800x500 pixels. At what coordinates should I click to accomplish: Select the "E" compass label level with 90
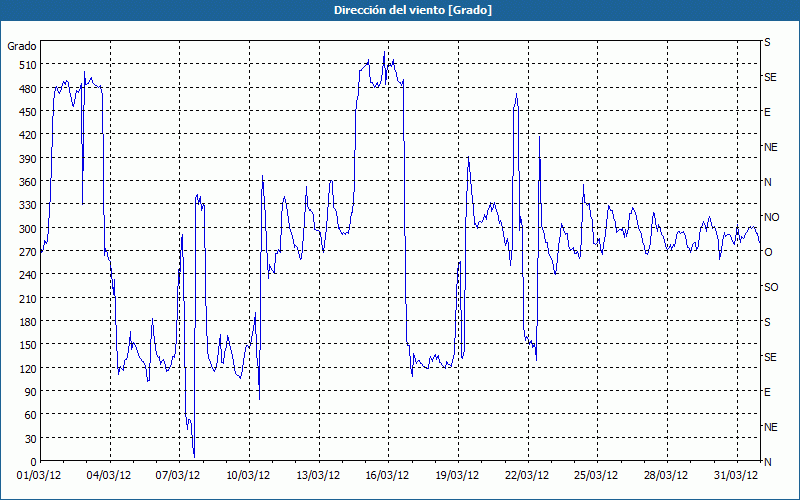click(767, 392)
